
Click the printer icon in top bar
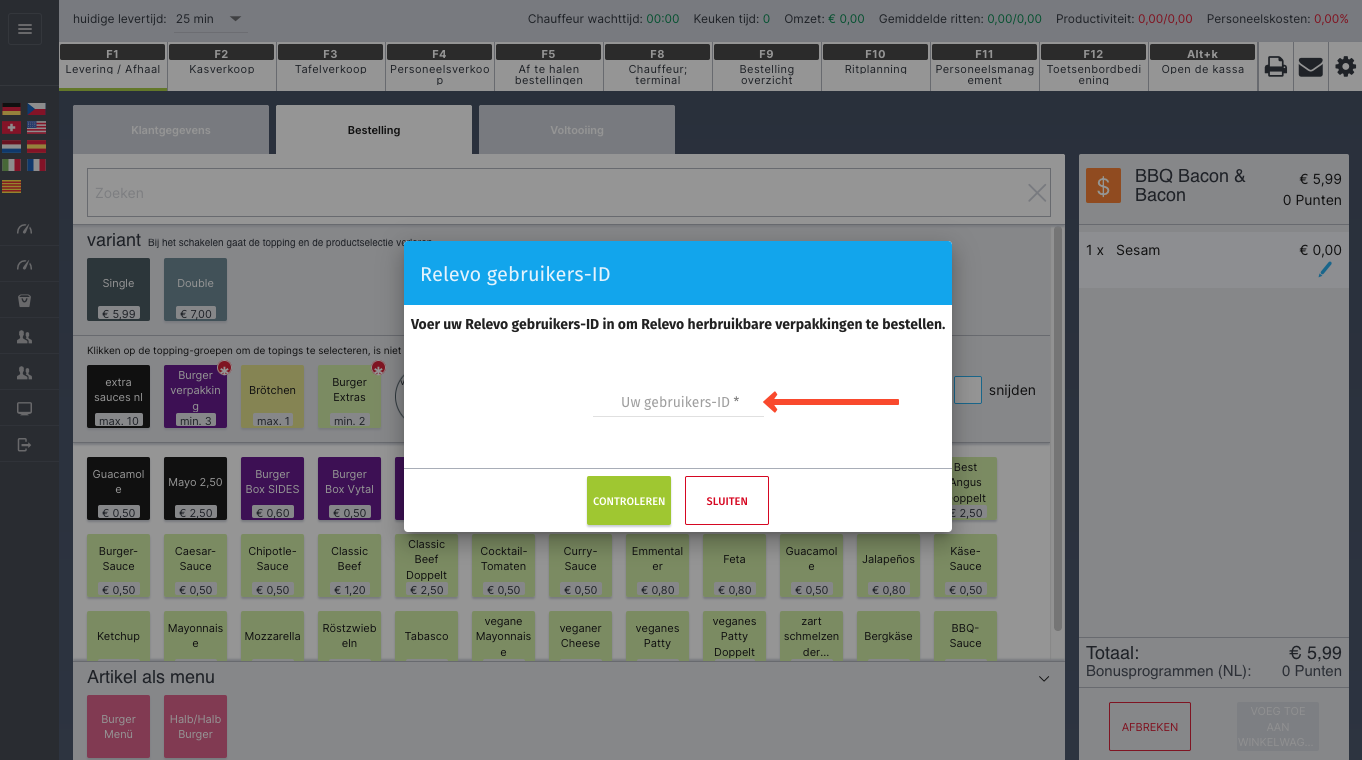[x=1275, y=67]
